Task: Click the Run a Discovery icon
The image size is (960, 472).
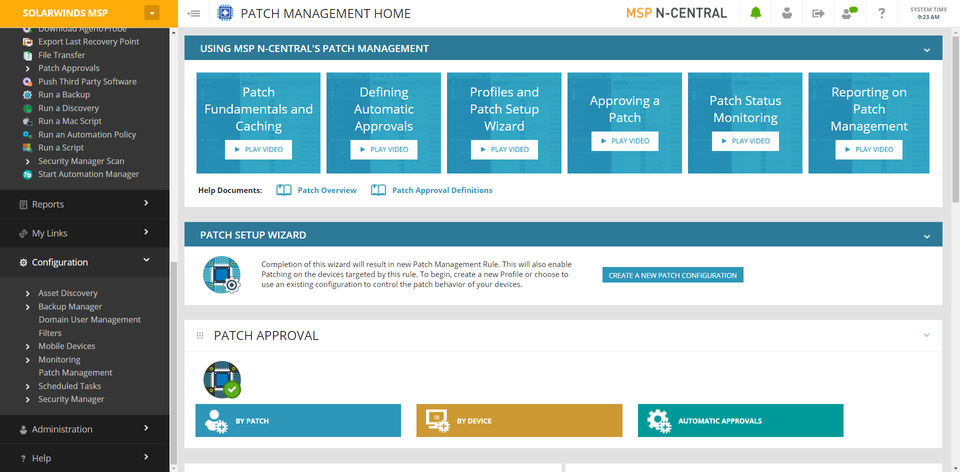Action: (28, 108)
